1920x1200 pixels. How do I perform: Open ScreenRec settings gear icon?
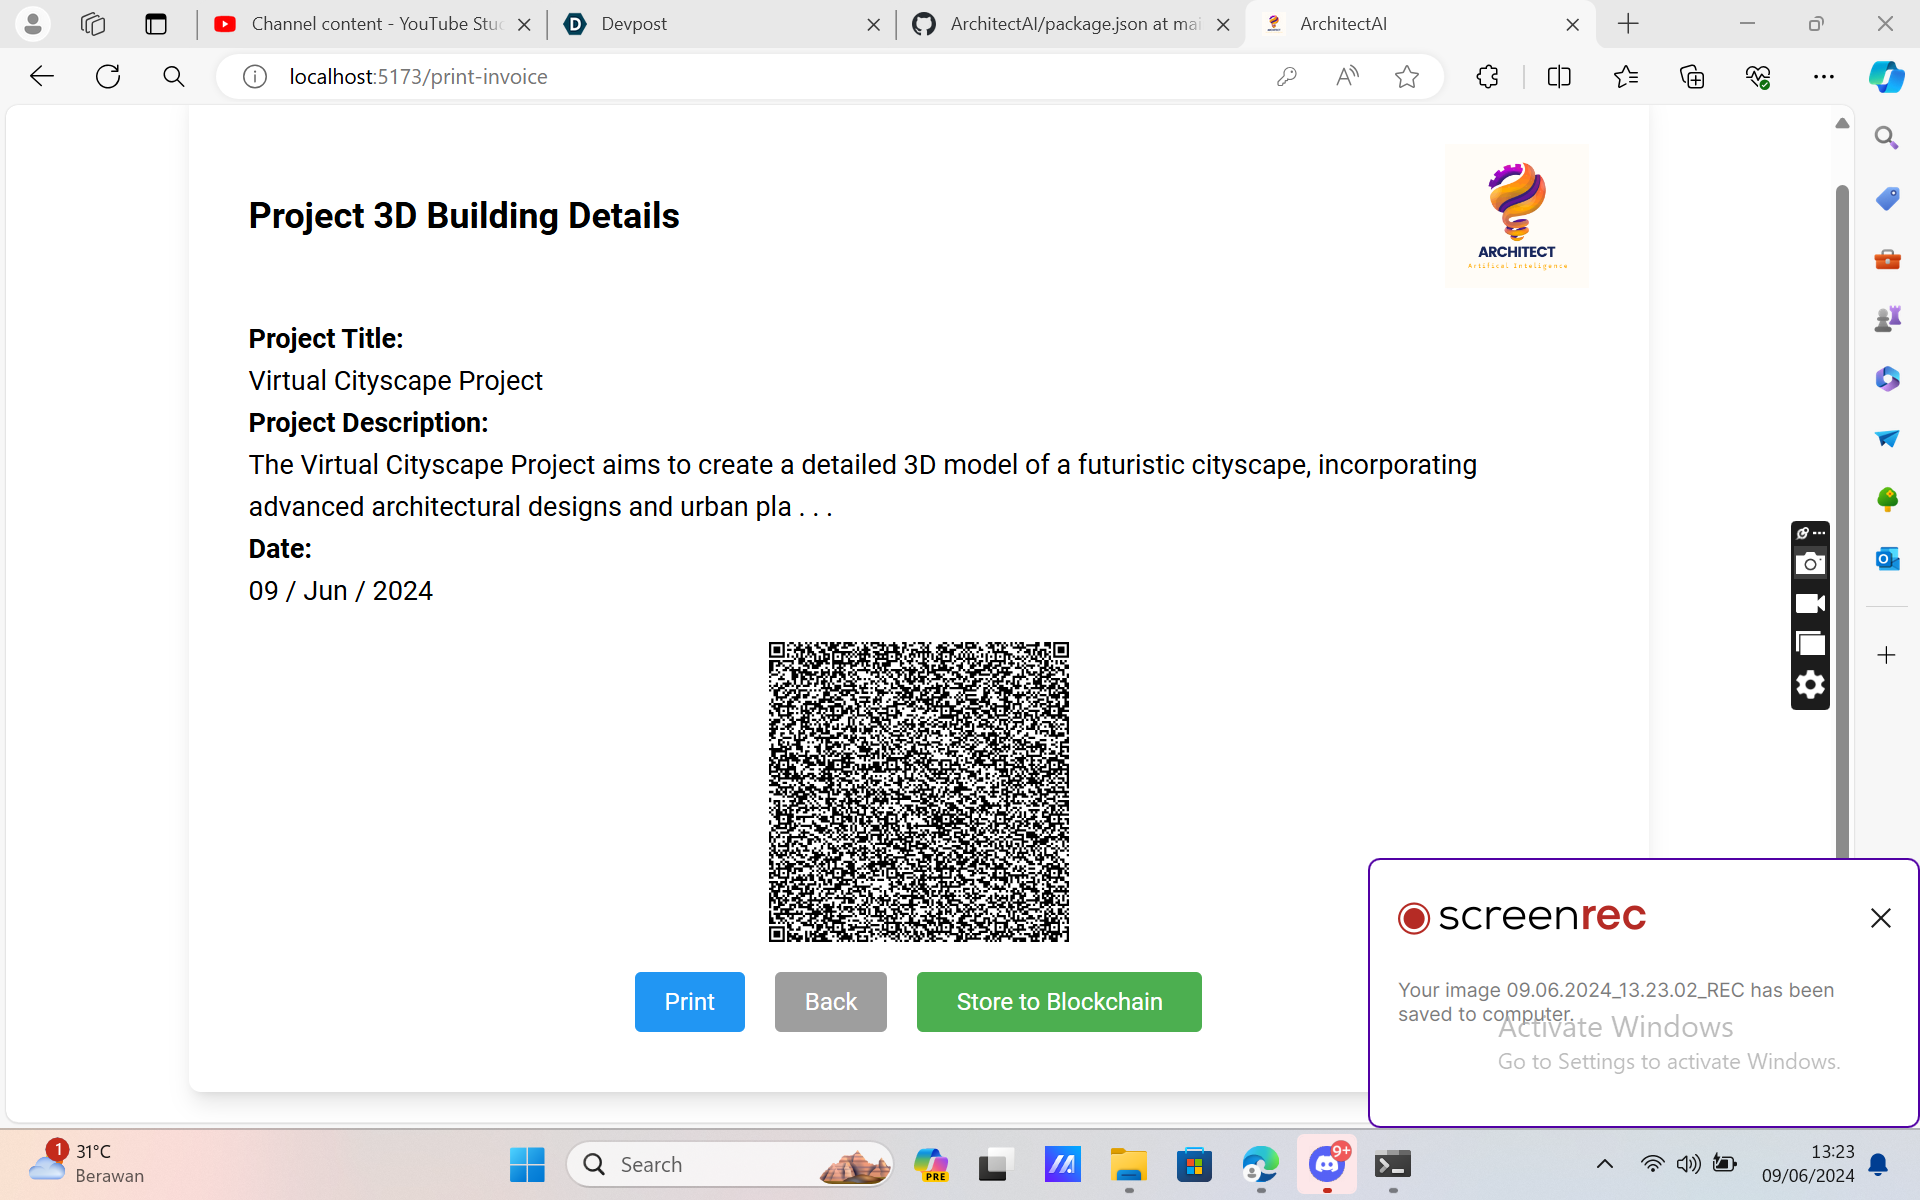(1810, 685)
